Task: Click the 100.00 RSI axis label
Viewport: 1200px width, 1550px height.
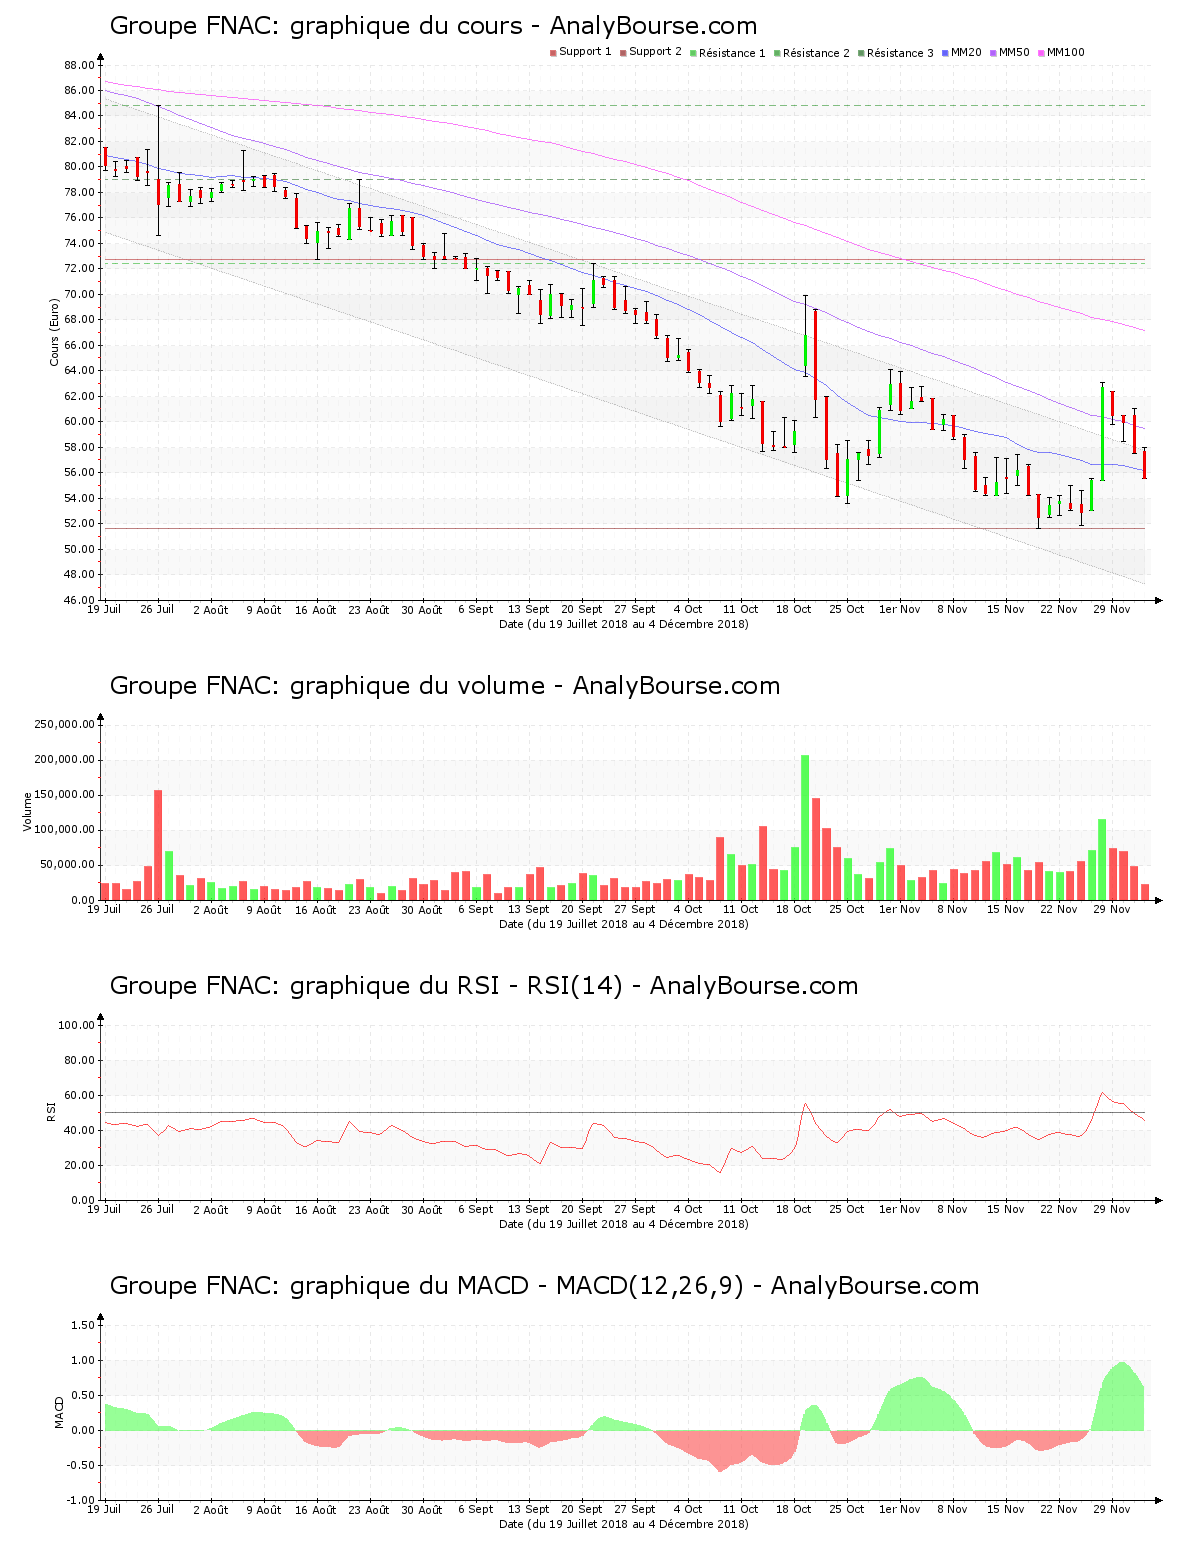Action: pos(76,1025)
